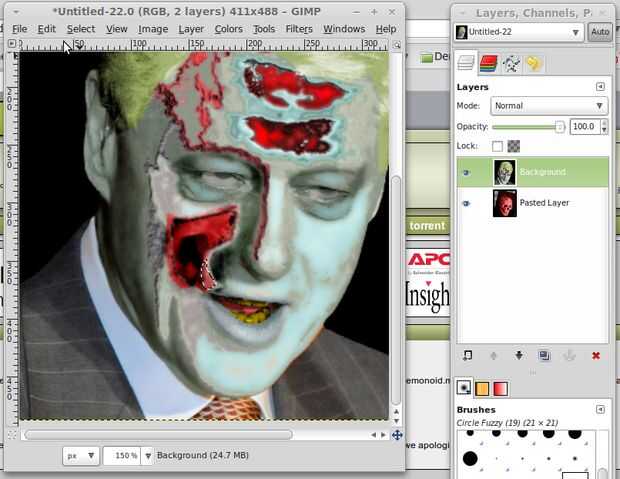Image resolution: width=620 pixels, height=479 pixels.
Task: Switch to the Patterns tab icon
Action: (482, 388)
